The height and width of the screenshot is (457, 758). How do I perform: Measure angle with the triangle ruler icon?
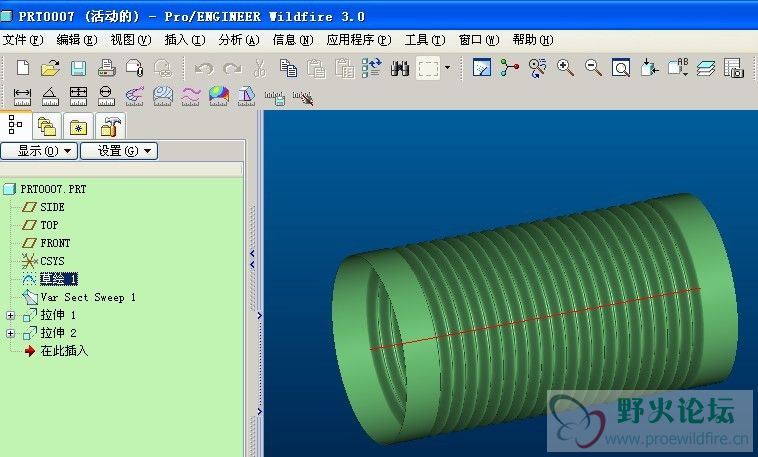click(50, 96)
